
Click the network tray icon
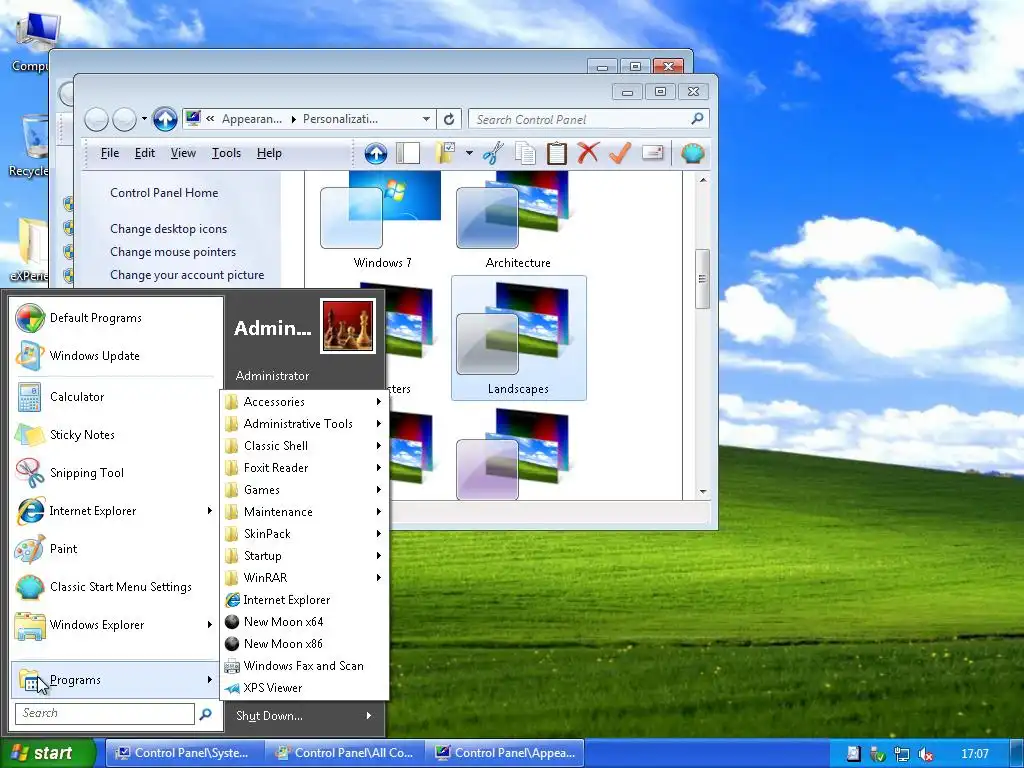coord(902,754)
